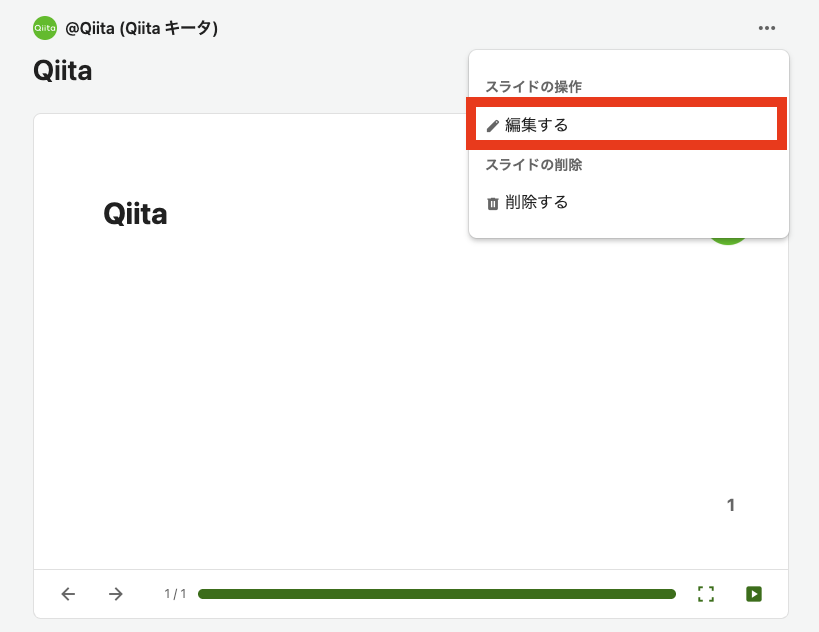
Task: Click the スライドの削除 section label
Action: (x=533, y=165)
